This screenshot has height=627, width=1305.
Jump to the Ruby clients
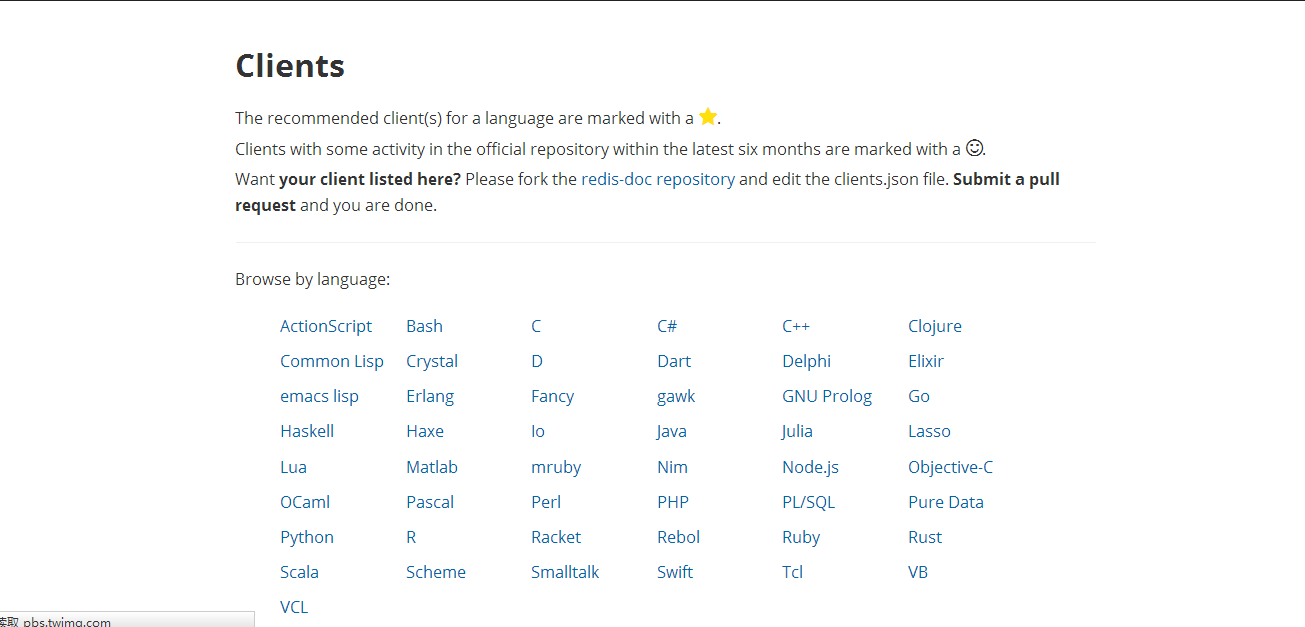pyautogui.click(x=801, y=537)
